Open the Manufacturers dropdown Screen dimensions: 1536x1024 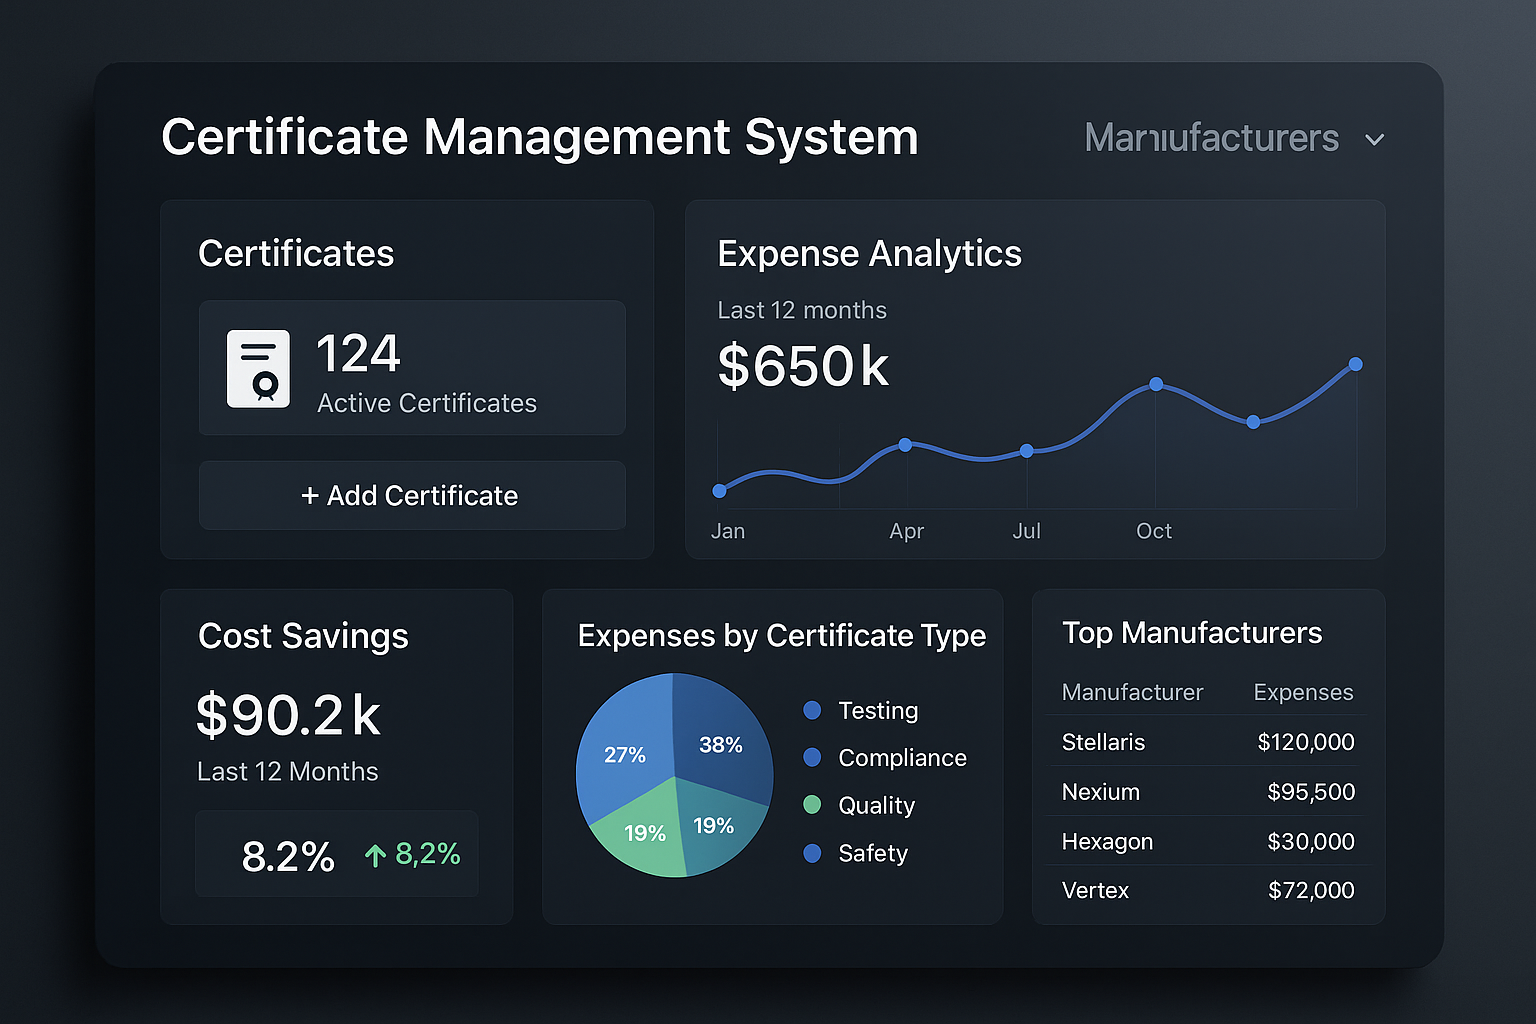1211,138
